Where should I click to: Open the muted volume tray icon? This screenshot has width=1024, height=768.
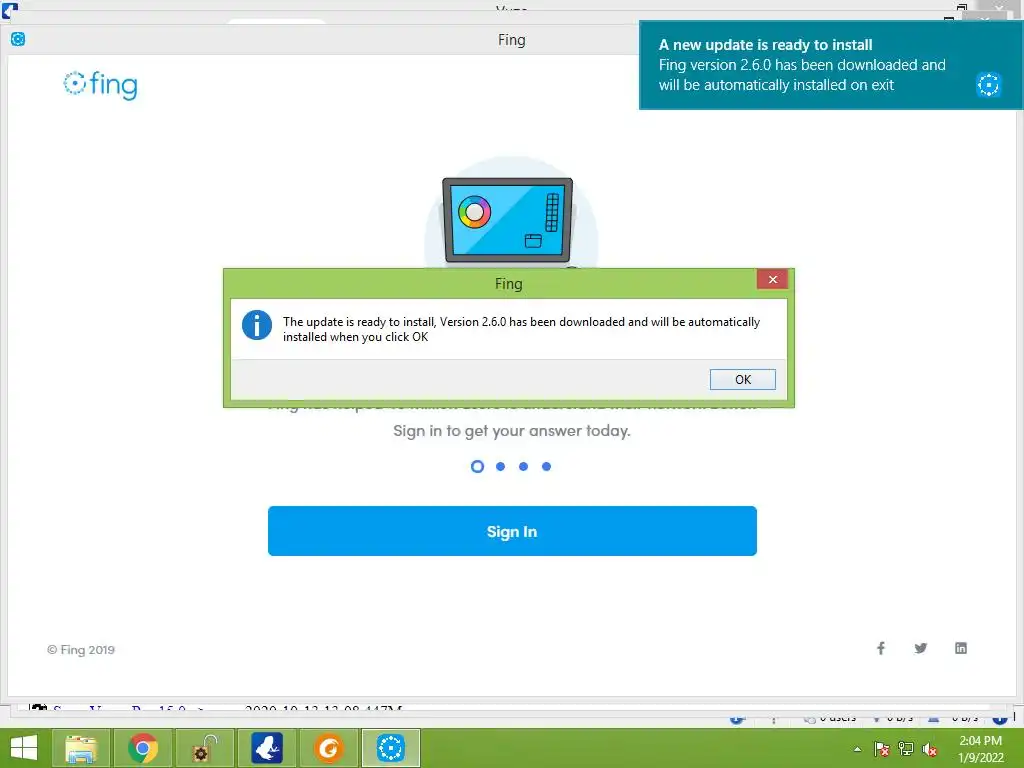(930, 749)
